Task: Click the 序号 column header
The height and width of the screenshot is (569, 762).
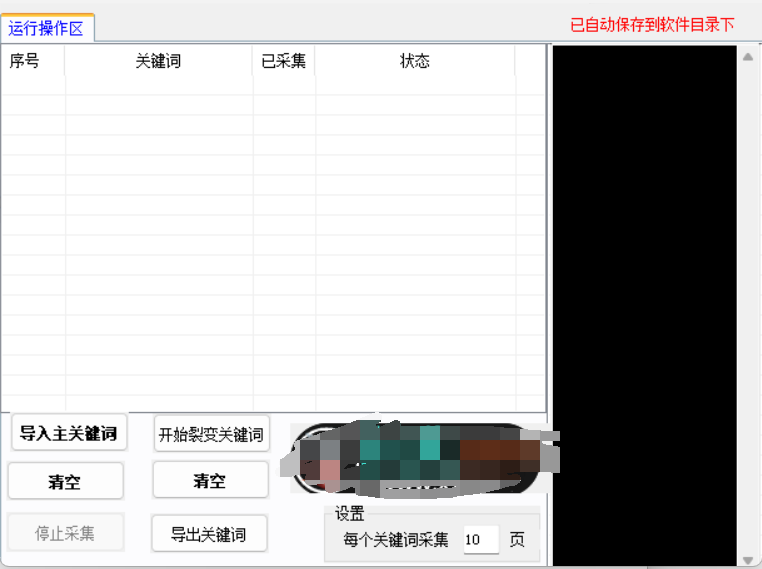Action: click(x=25, y=61)
